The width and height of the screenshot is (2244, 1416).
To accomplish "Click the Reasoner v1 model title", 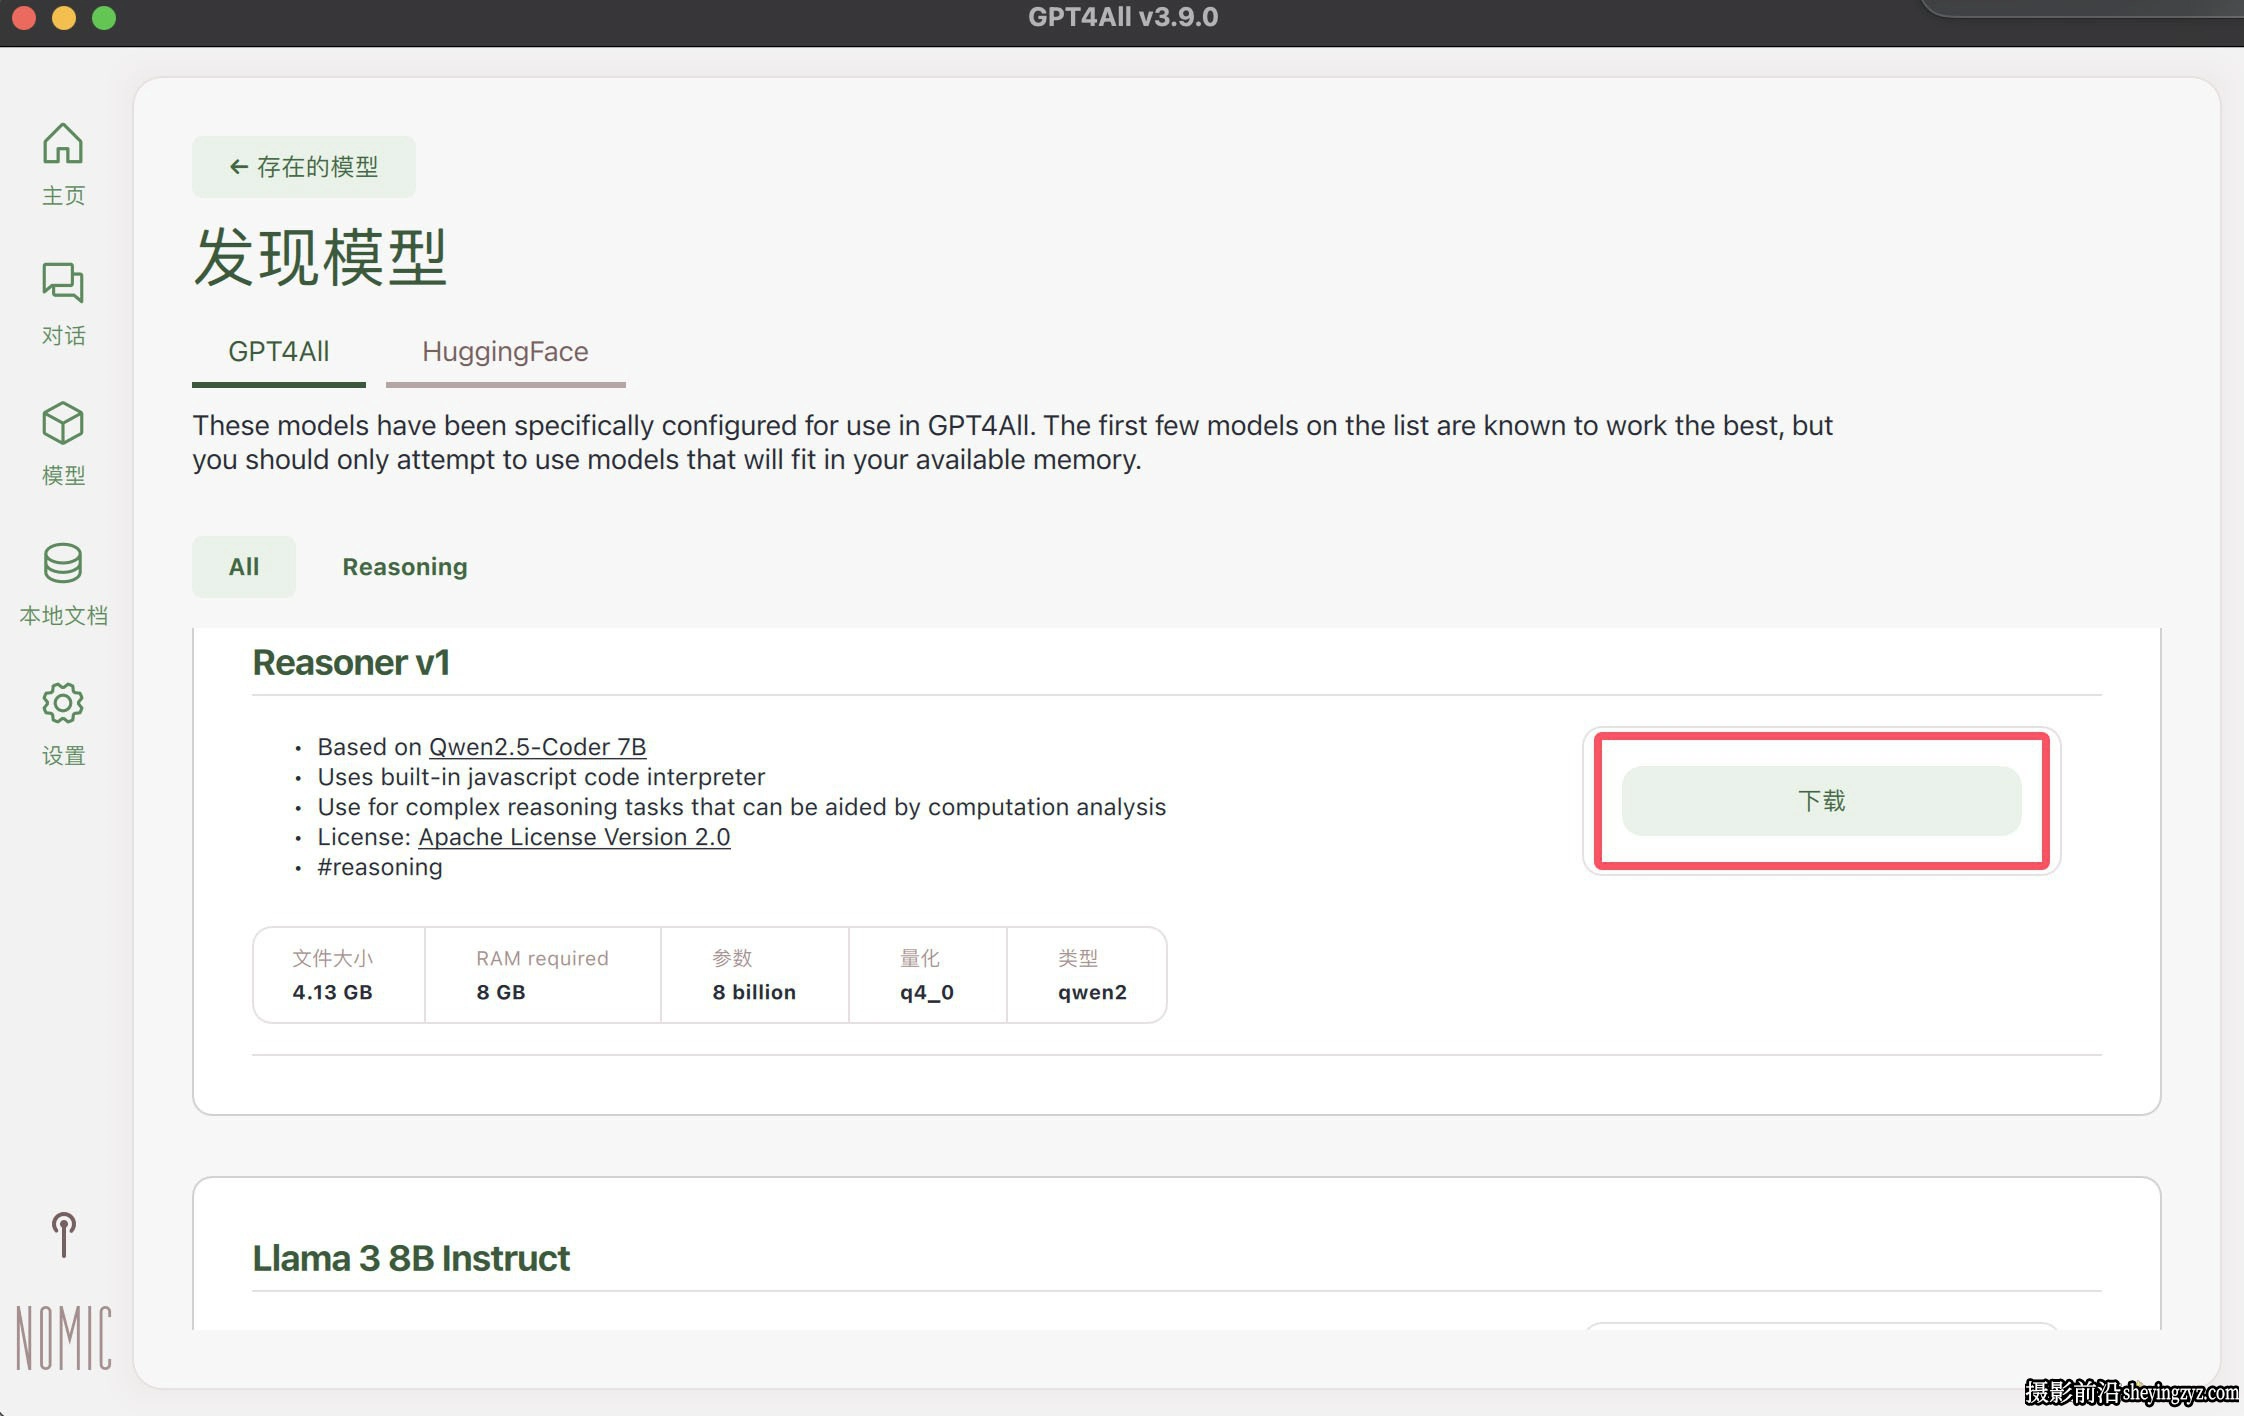I will click(351, 662).
